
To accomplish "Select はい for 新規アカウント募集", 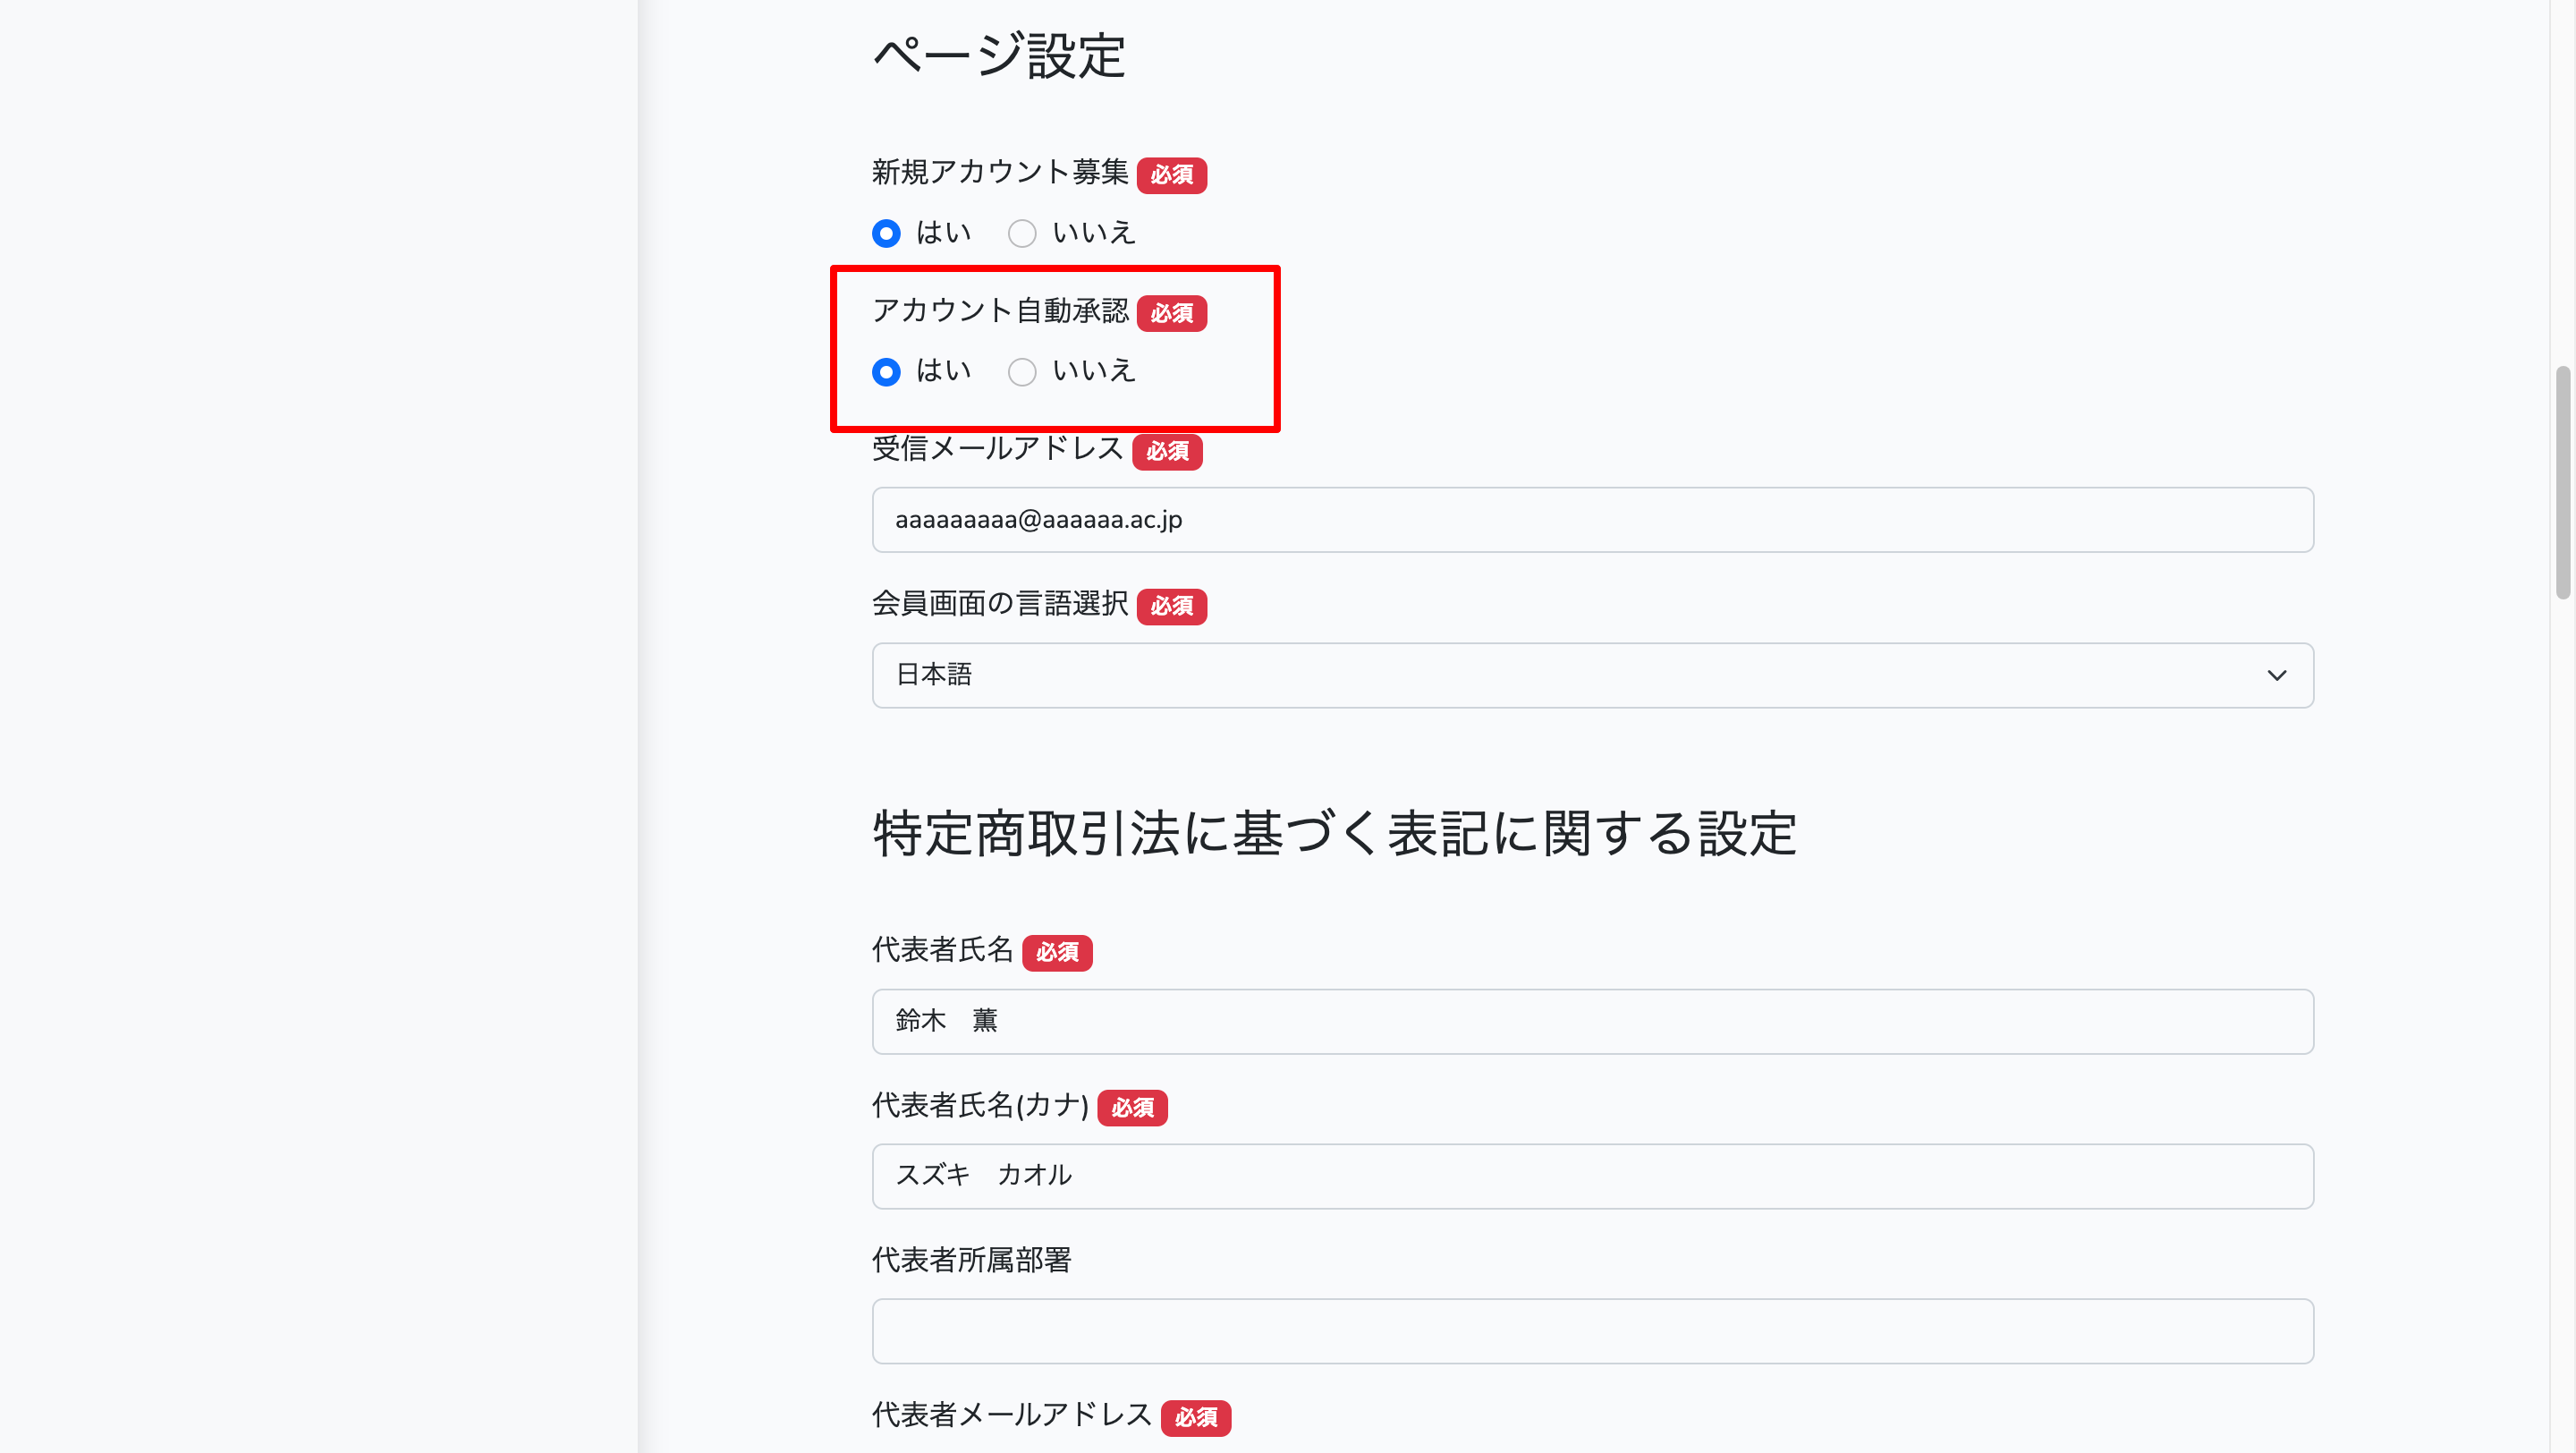I will pos(886,234).
